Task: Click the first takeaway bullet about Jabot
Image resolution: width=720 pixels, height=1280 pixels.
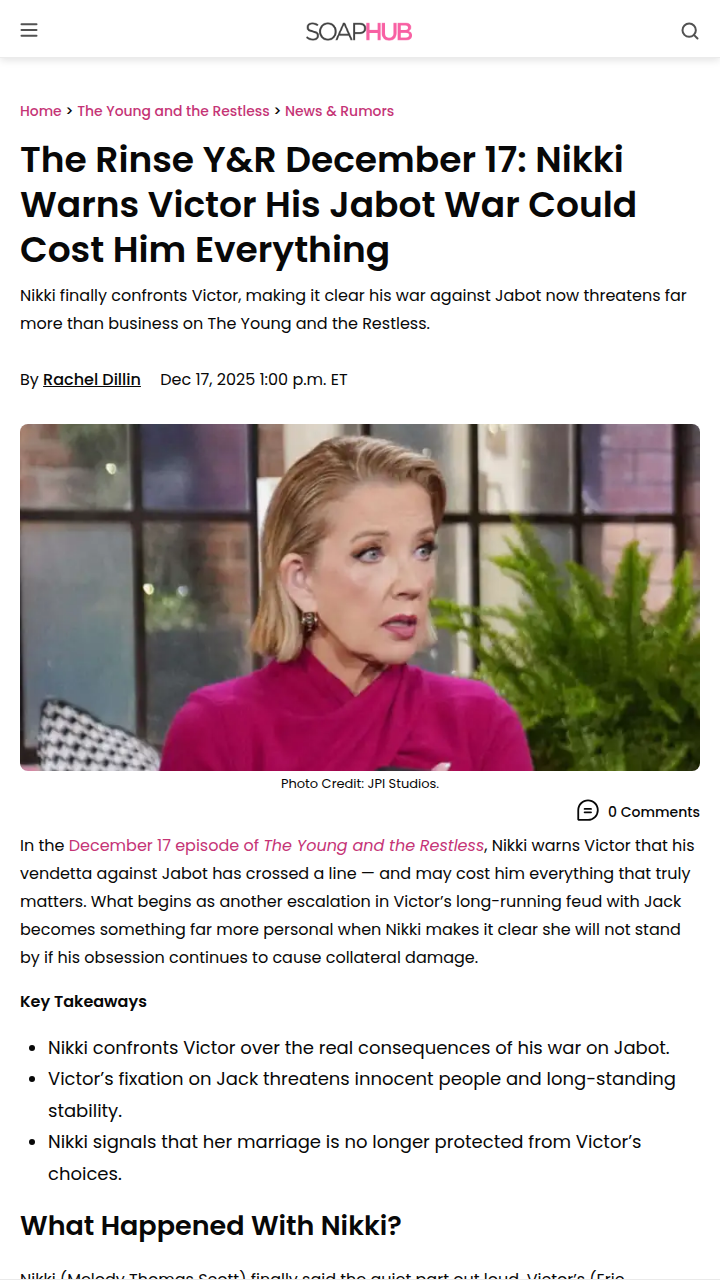Action: point(359,1048)
